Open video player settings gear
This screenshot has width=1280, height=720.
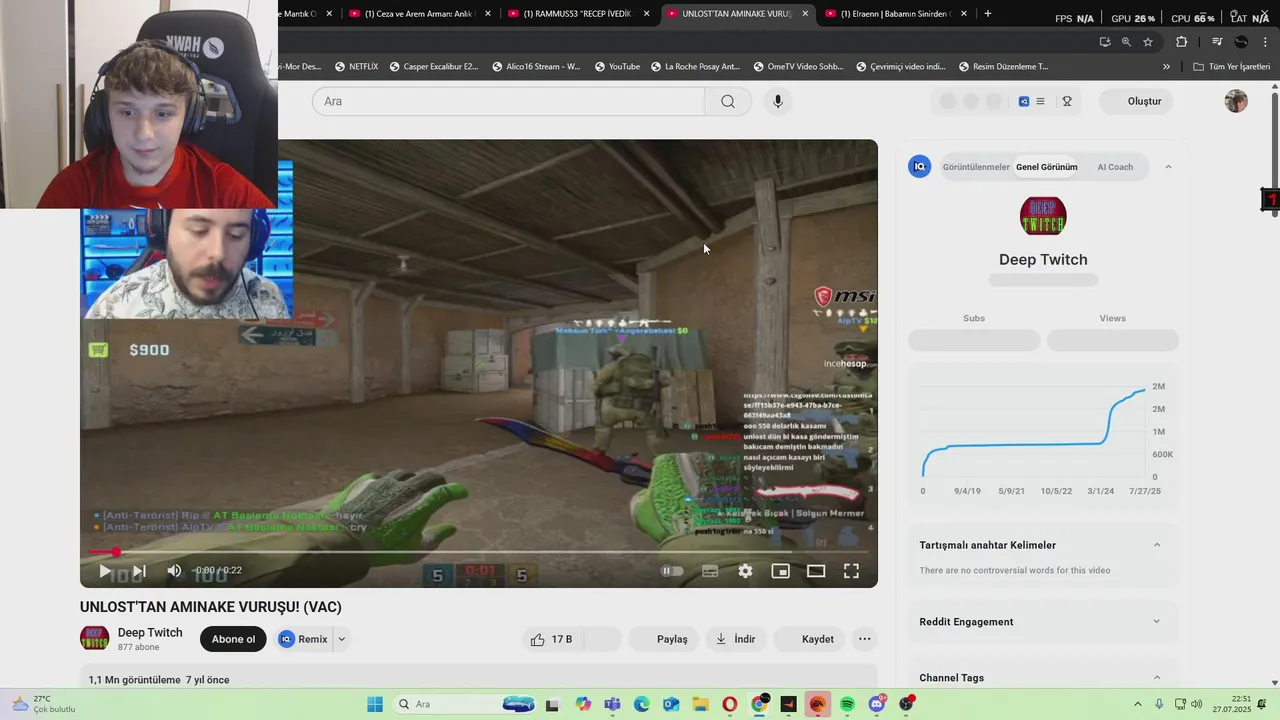click(x=745, y=571)
